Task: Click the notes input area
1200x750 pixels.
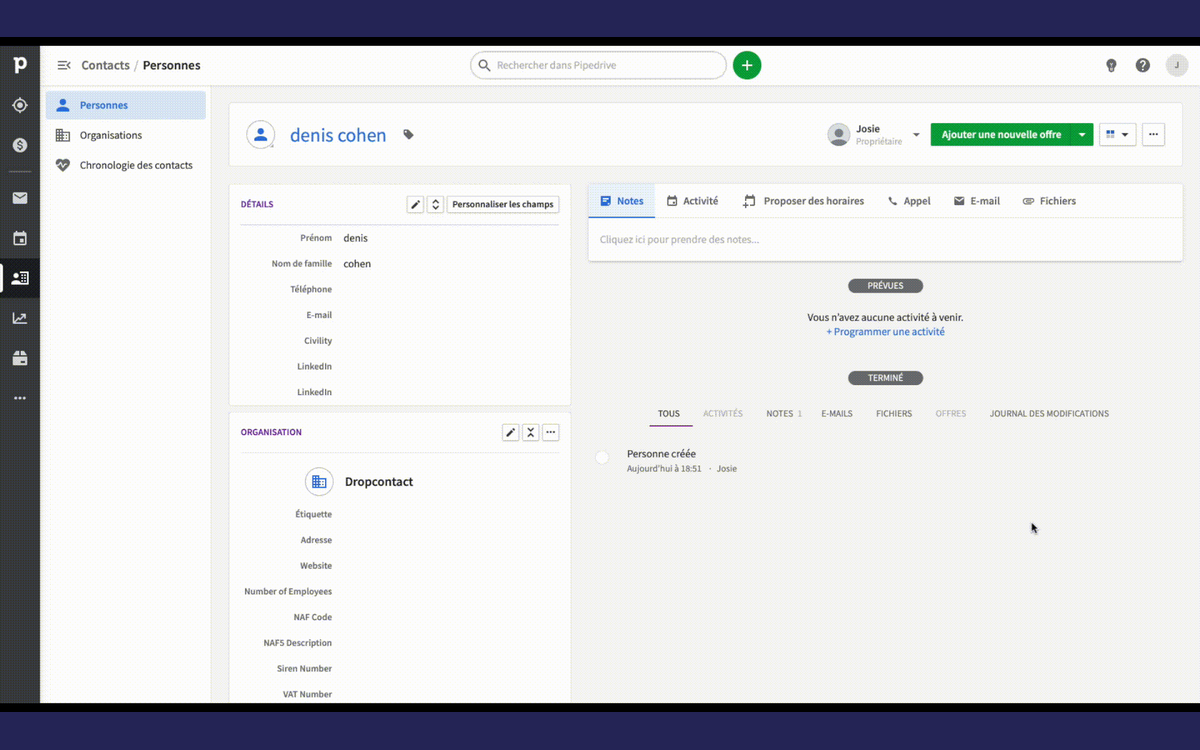Action: pyautogui.click(x=885, y=240)
